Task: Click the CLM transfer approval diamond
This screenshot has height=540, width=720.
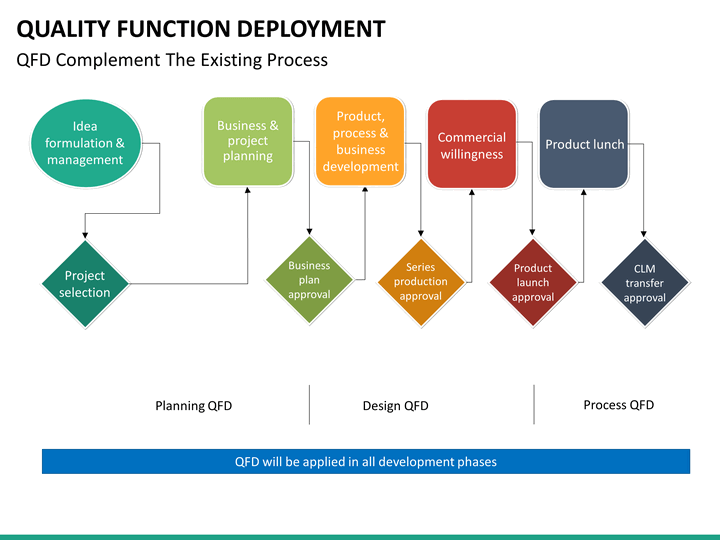Action: click(x=645, y=283)
